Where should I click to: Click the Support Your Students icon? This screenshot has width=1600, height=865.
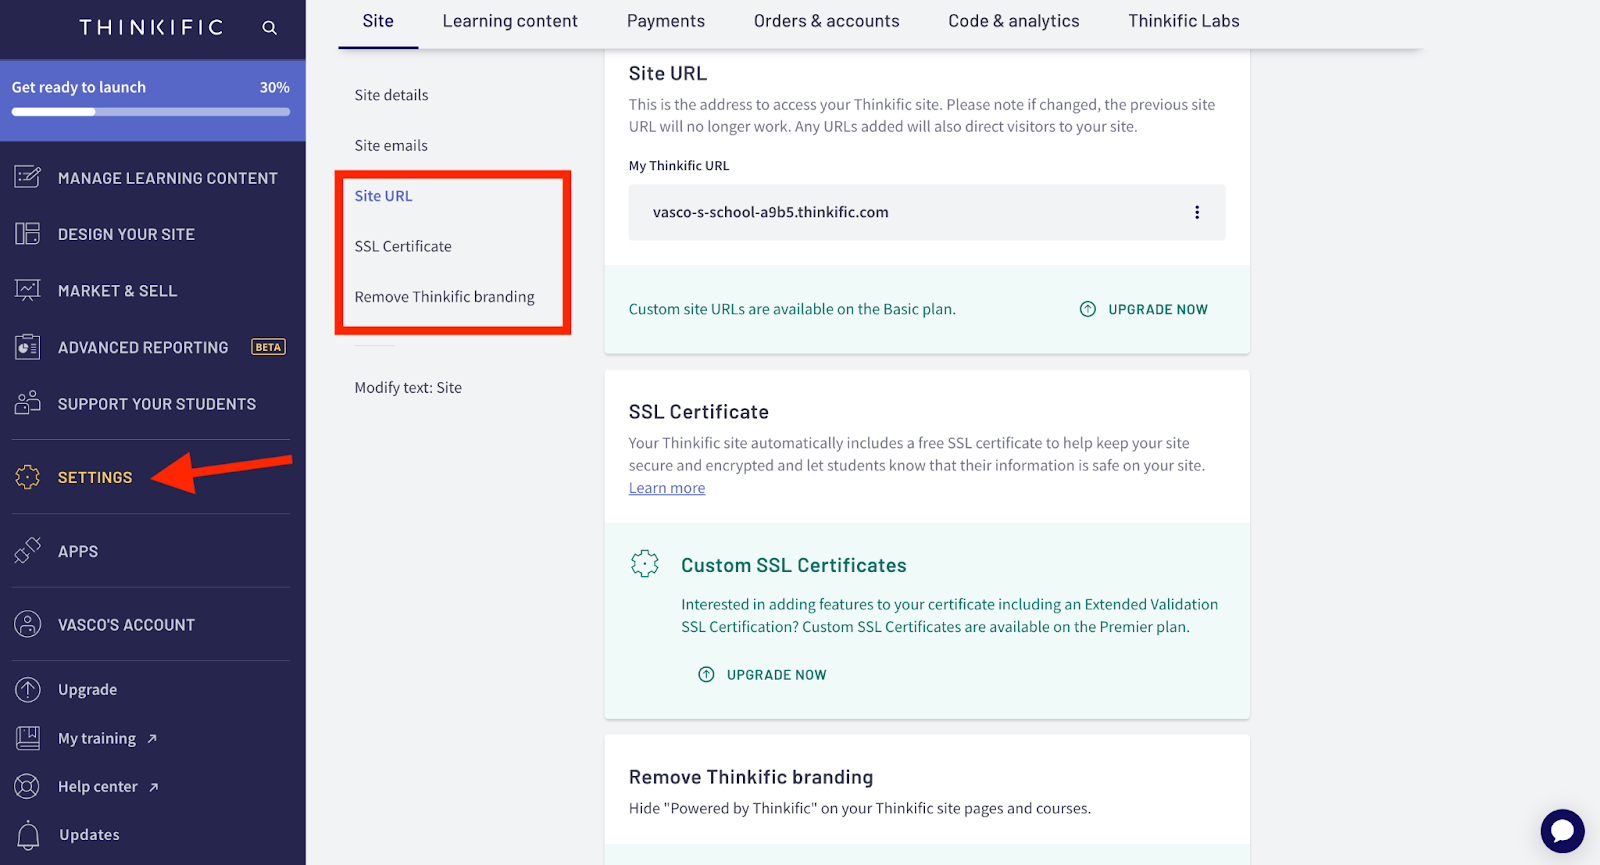pyautogui.click(x=28, y=403)
